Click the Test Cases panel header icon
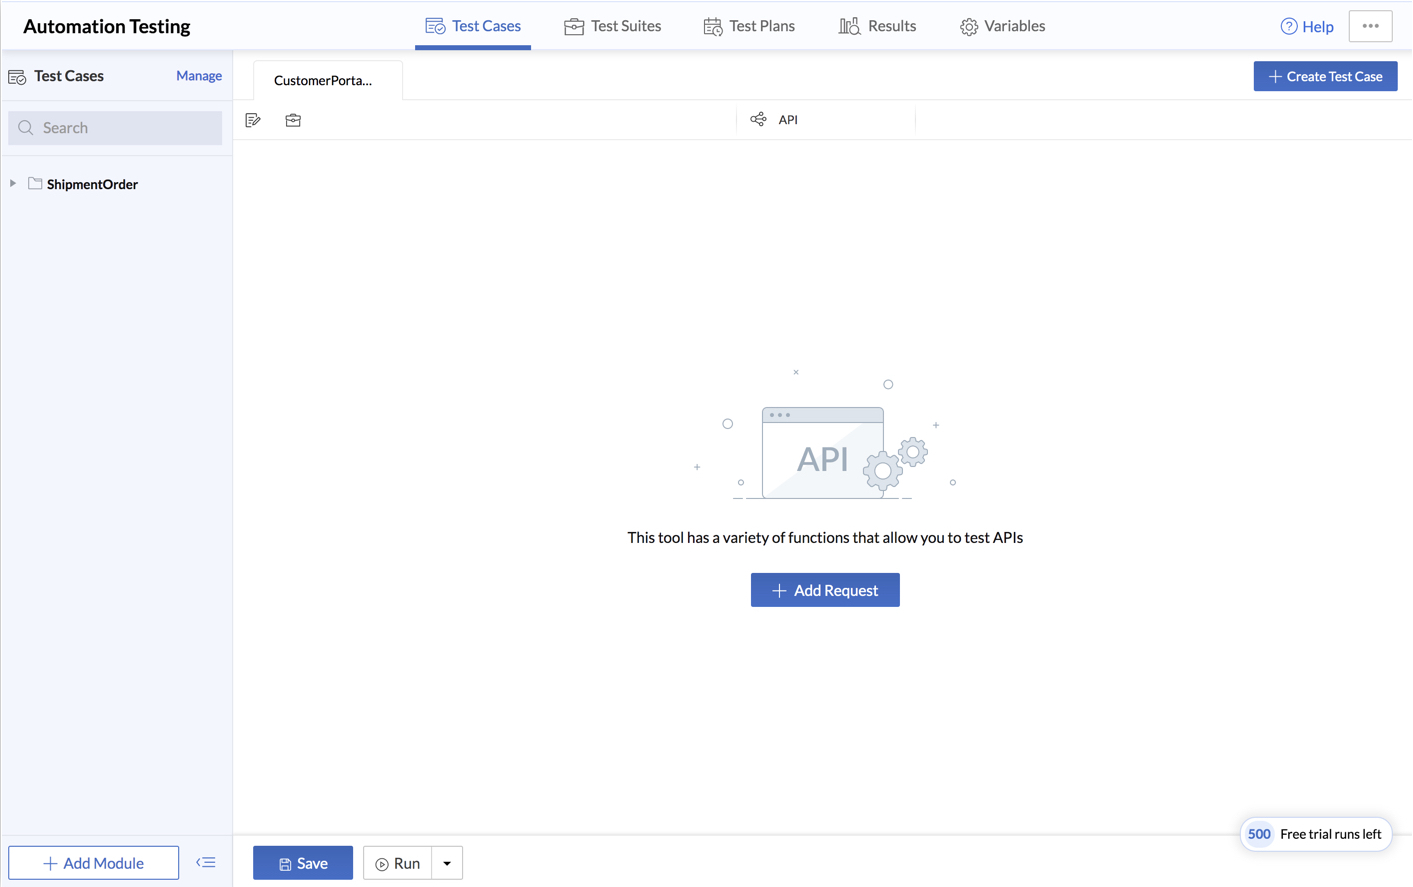The image size is (1413, 887). coord(17,76)
